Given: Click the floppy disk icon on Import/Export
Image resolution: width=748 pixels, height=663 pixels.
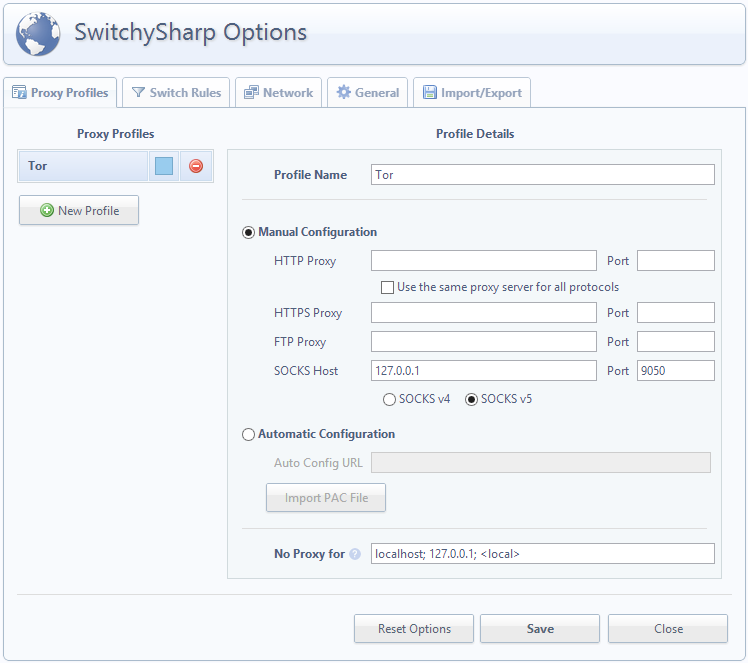Looking at the screenshot, I should (x=430, y=92).
